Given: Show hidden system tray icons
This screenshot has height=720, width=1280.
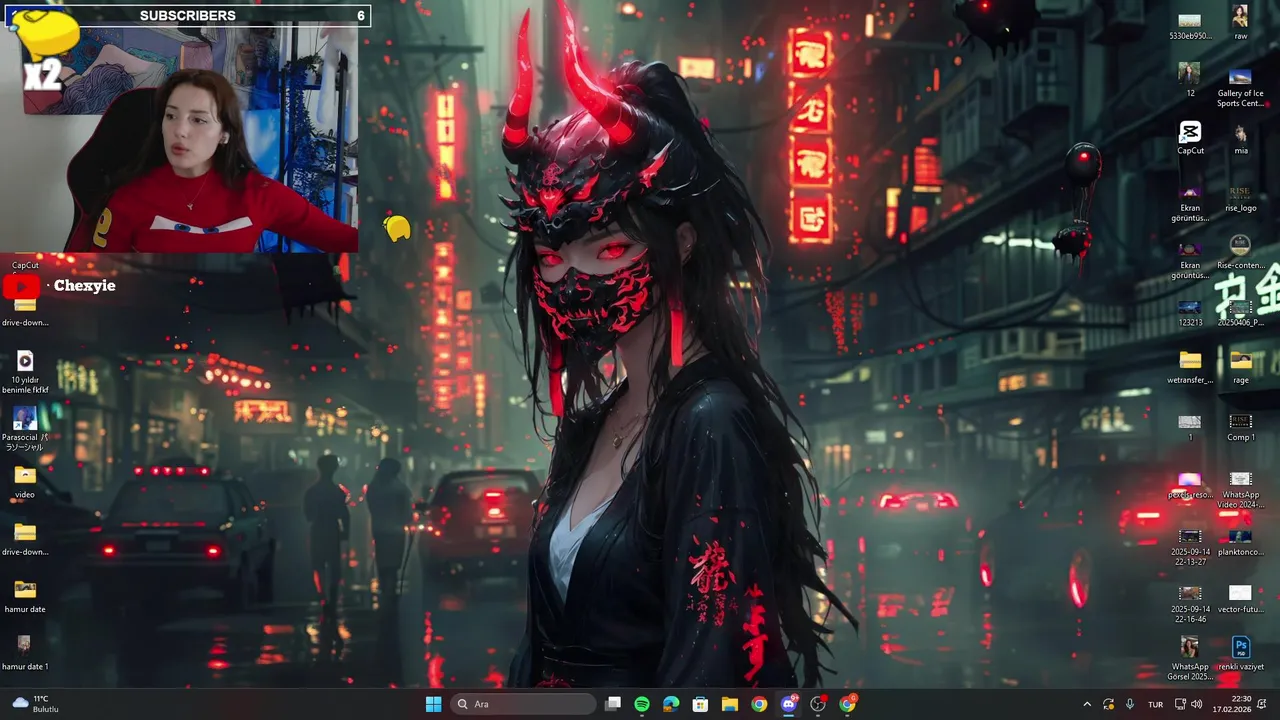Looking at the screenshot, I should (x=1087, y=704).
